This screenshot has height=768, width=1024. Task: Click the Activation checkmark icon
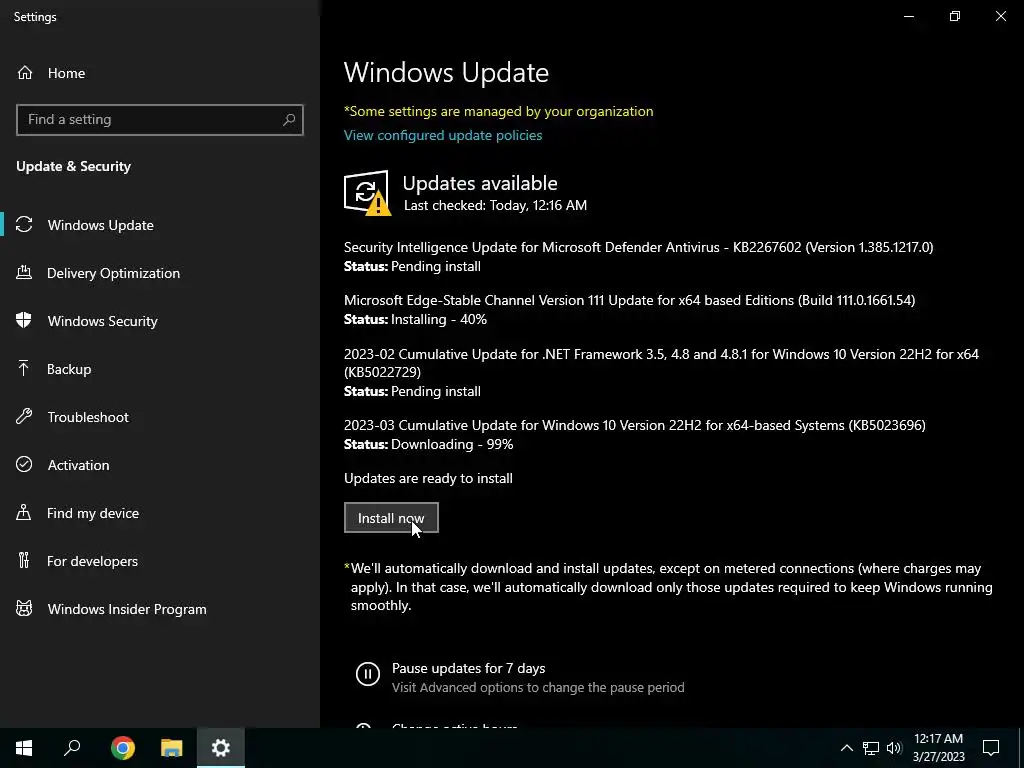(24, 464)
